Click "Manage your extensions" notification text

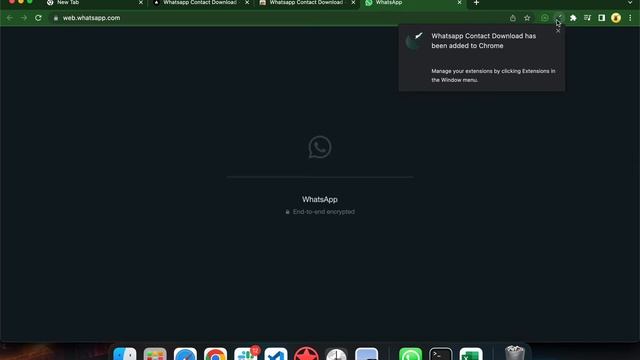pyautogui.click(x=493, y=76)
